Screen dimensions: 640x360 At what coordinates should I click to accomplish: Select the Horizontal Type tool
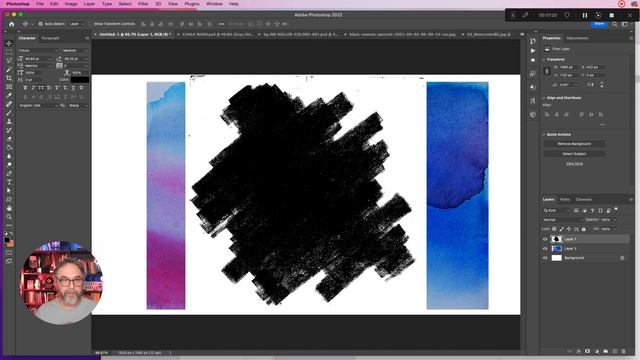coord(9,182)
